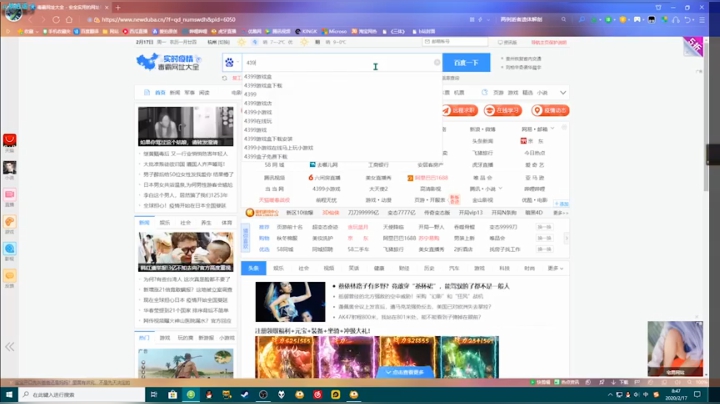Click the 点击查看更多 expand button
This screenshot has width=720, height=404.
pyautogui.click(x=405, y=372)
